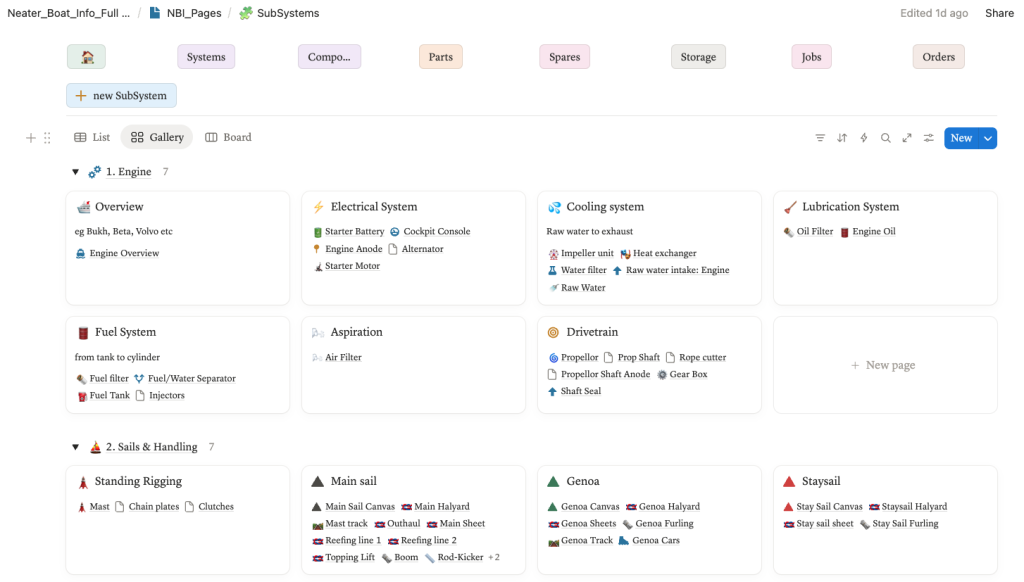
Task: Switch to the List view tab
Action: click(x=92, y=138)
